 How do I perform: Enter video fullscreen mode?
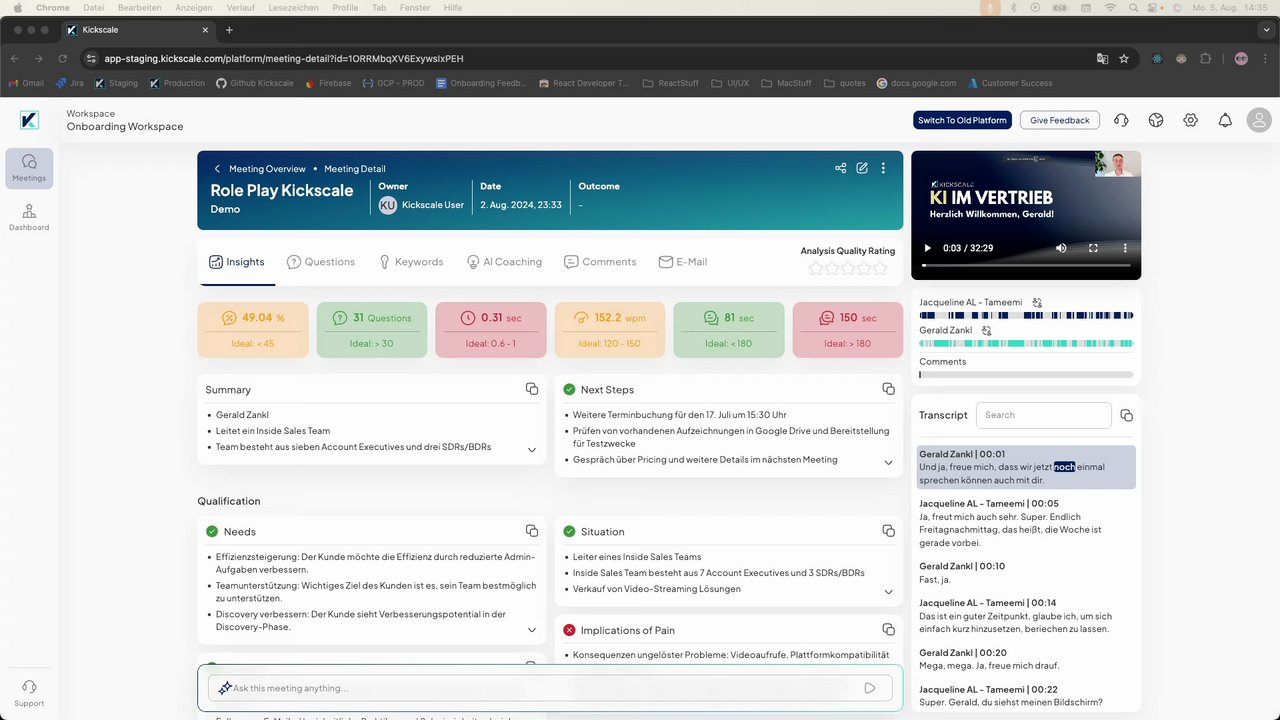click(x=1093, y=248)
